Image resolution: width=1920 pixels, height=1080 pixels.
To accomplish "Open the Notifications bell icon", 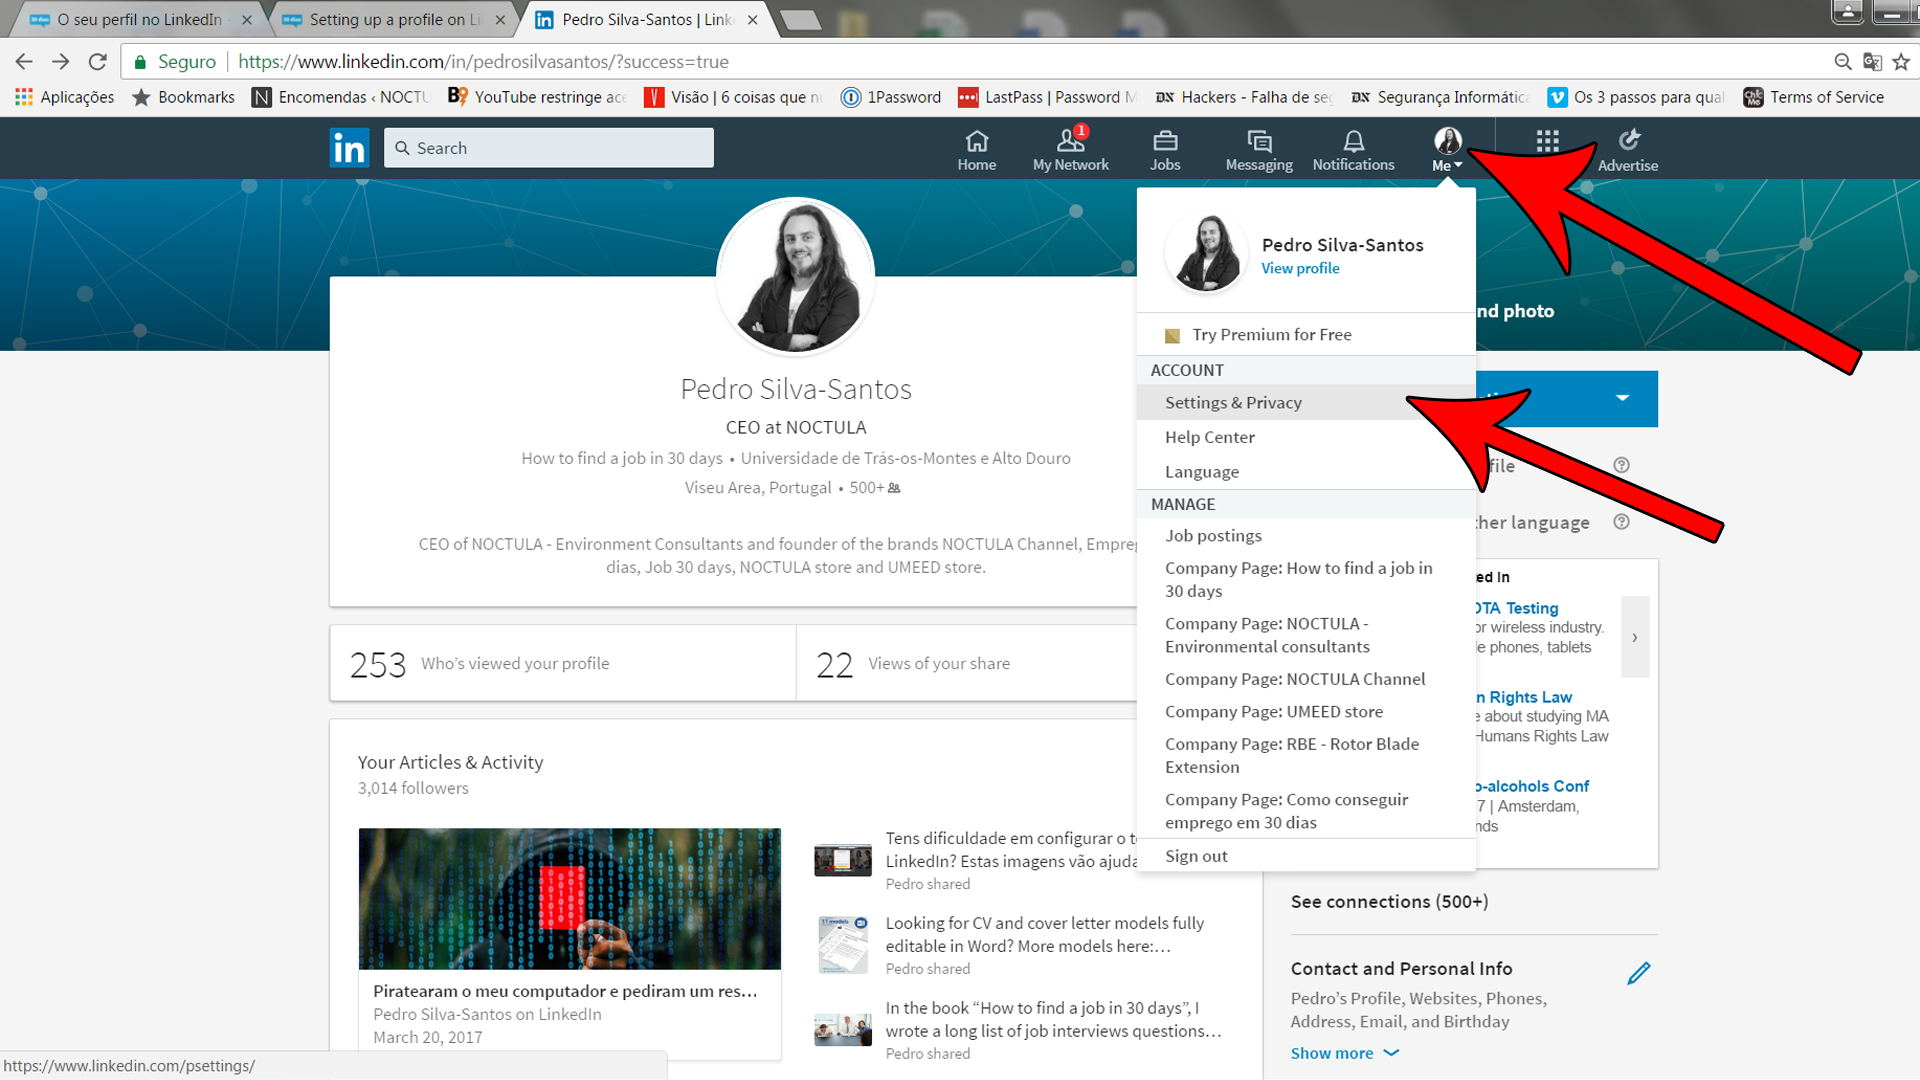I will click(x=1353, y=150).
